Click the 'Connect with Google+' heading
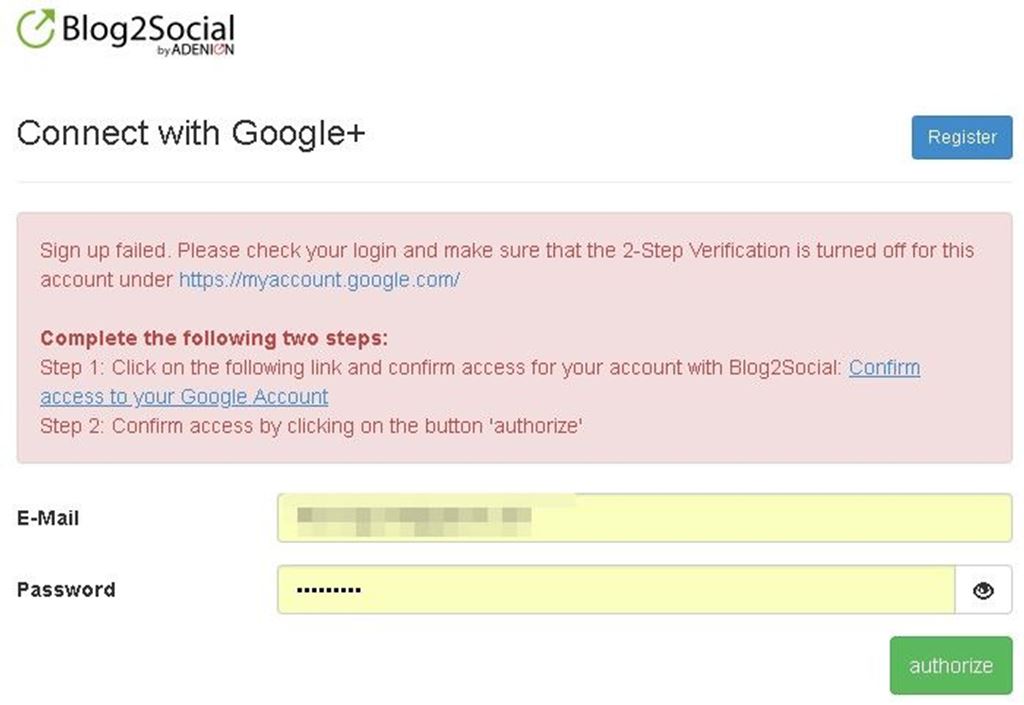Screen dimensions: 1024x705 pyautogui.click(x=191, y=133)
